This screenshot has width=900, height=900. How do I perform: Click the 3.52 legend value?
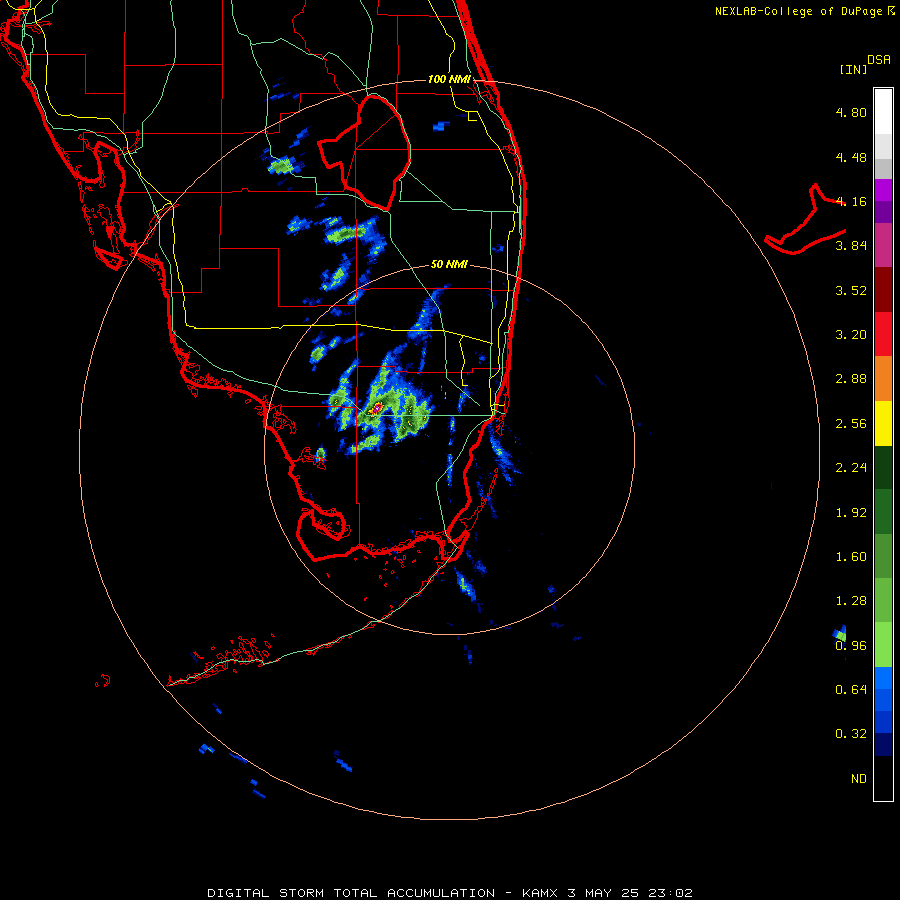[851, 290]
